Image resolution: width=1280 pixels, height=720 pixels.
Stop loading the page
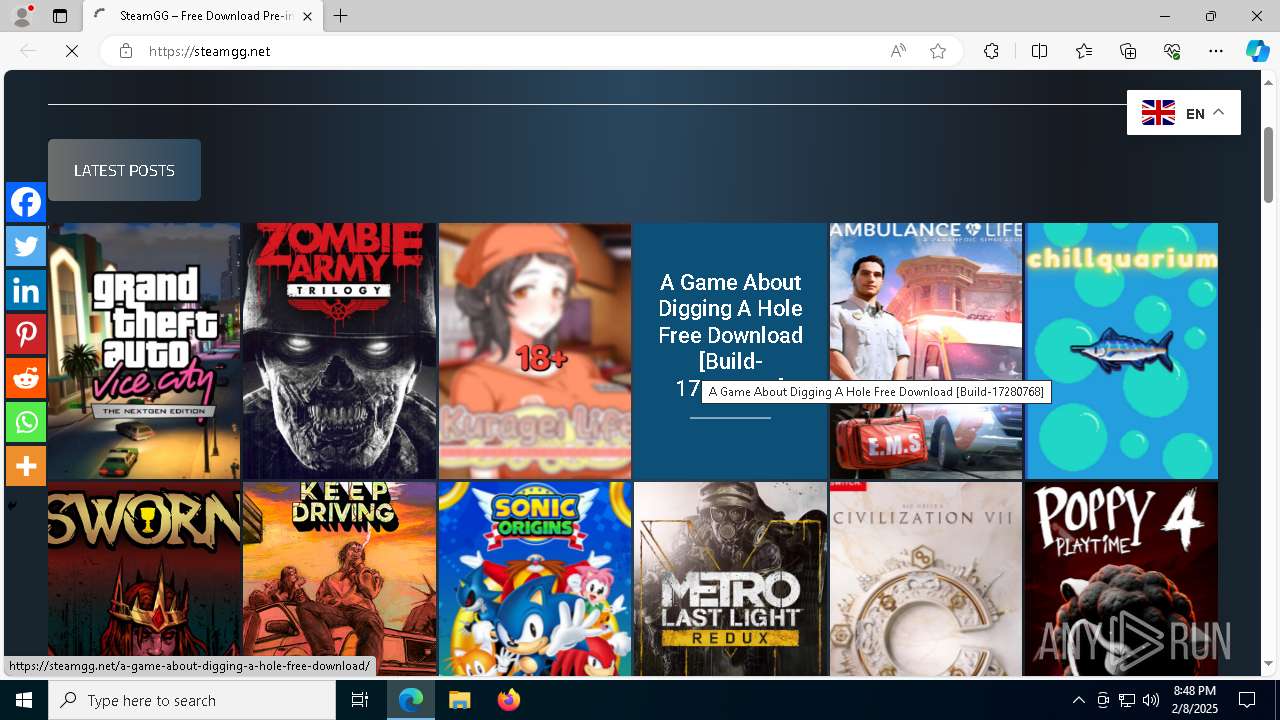pyautogui.click(x=72, y=51)
